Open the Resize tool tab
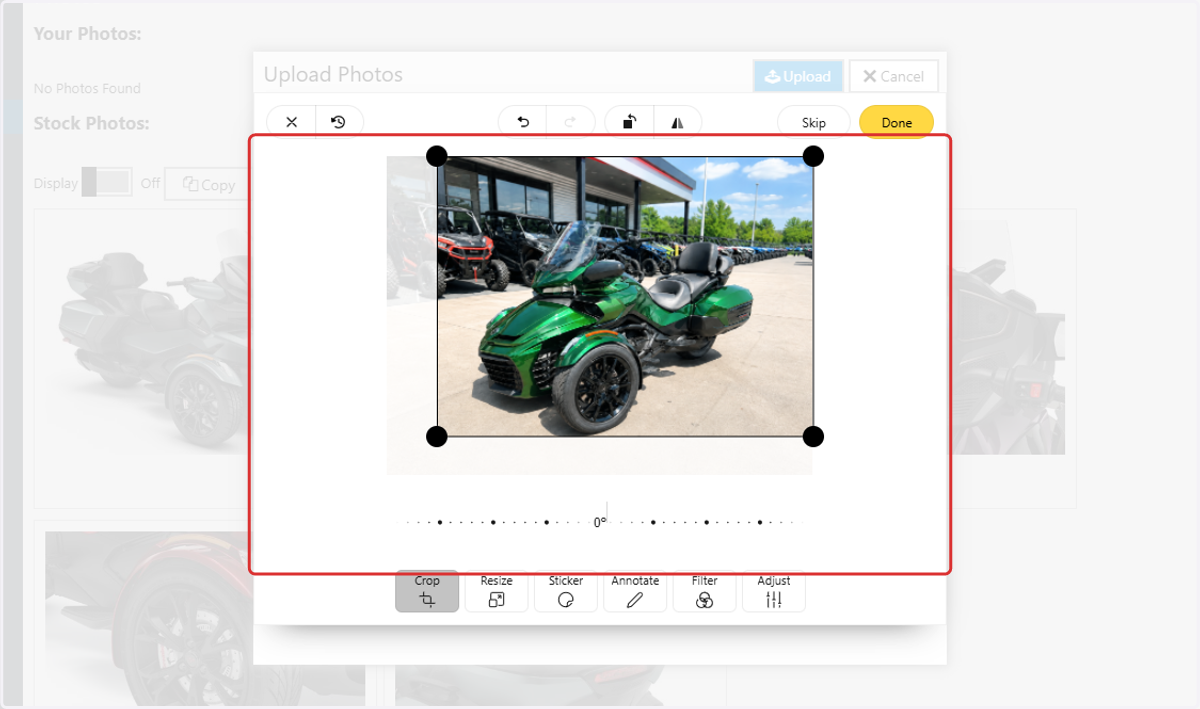Screen dimensions: 1200x709 (496, 591)
